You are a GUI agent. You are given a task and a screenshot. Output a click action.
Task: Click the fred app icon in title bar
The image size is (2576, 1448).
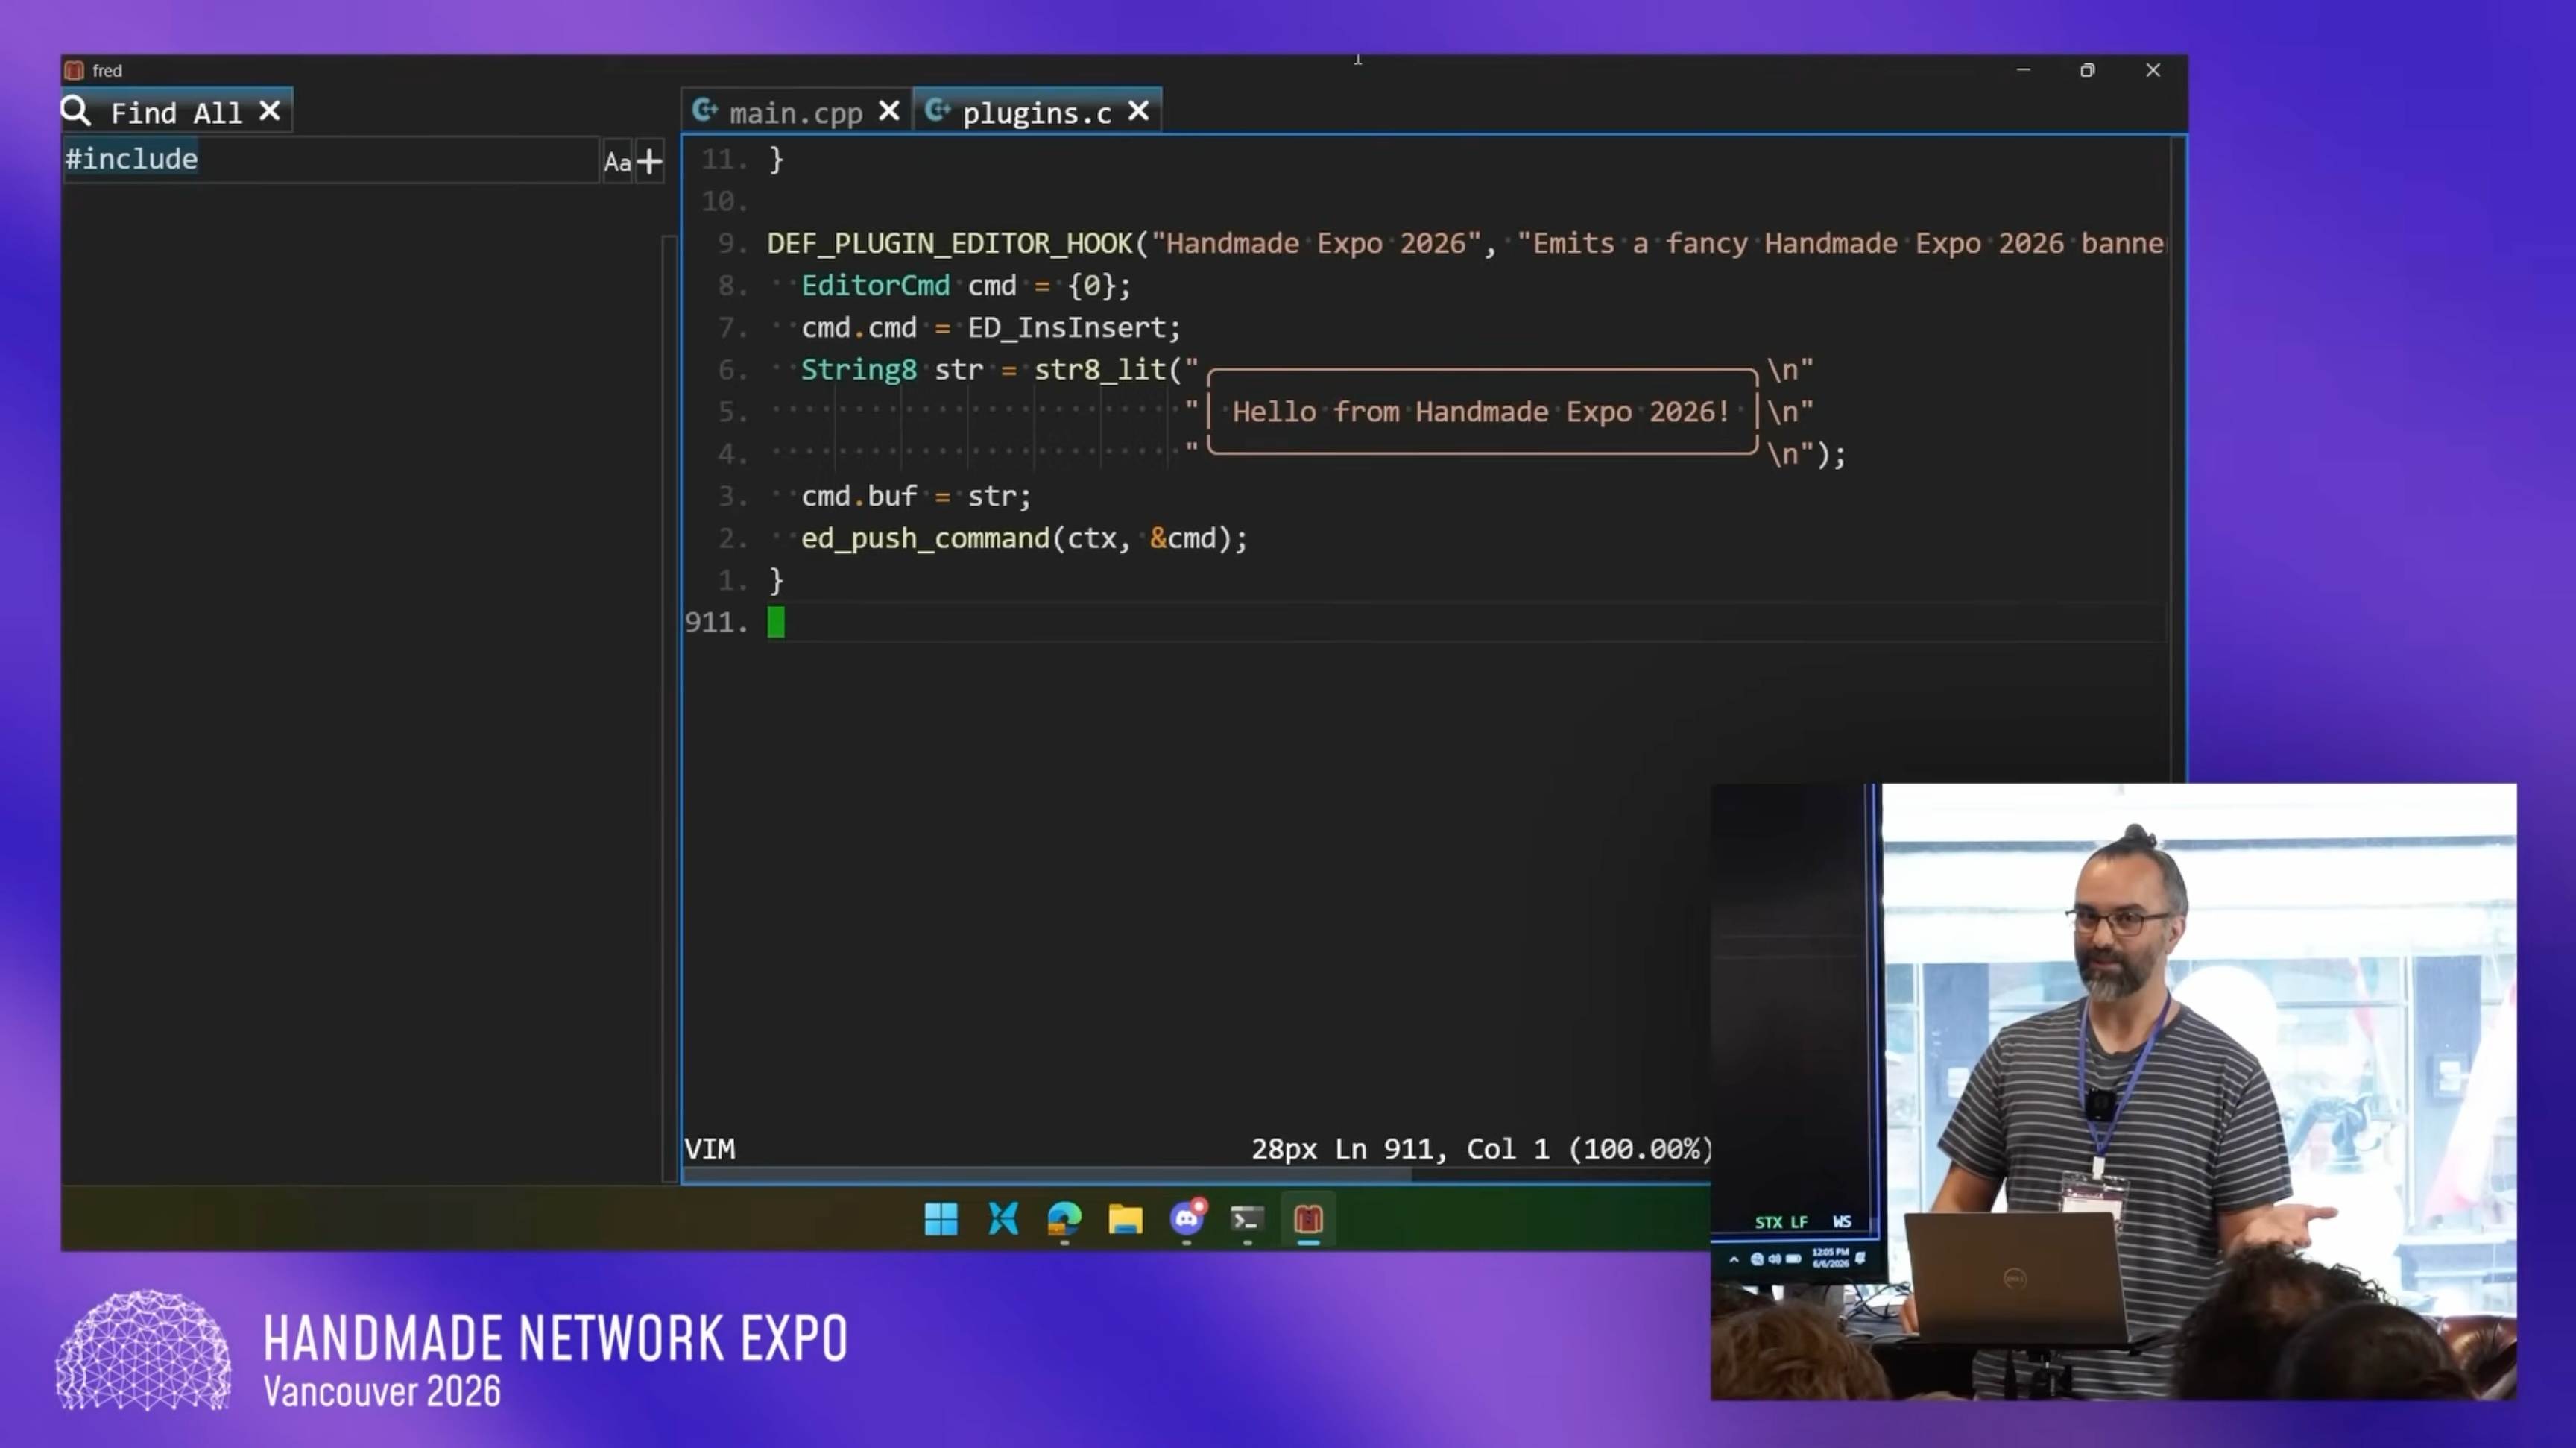click(74, 70)
